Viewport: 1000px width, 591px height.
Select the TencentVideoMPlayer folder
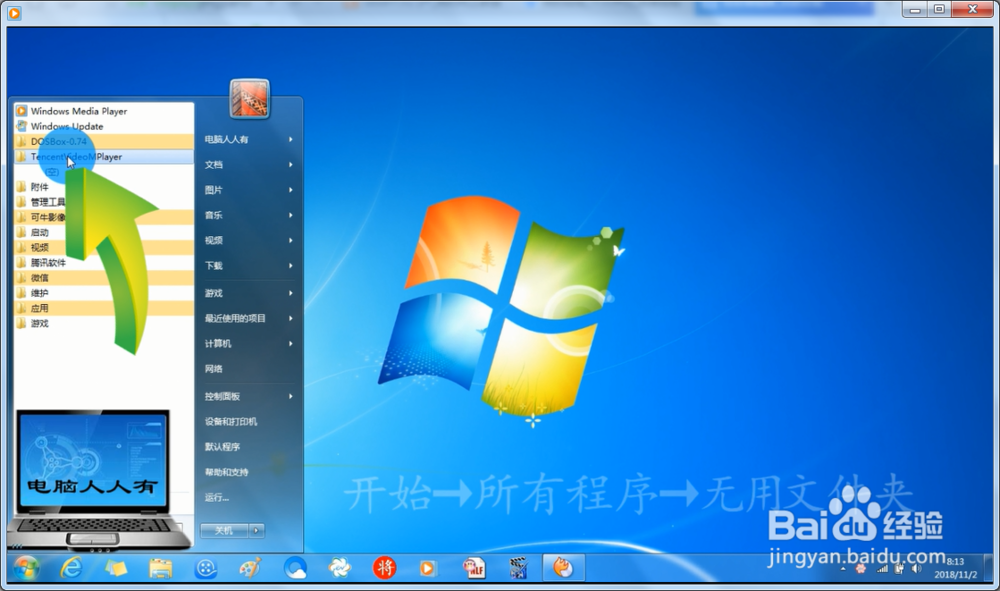104,157
